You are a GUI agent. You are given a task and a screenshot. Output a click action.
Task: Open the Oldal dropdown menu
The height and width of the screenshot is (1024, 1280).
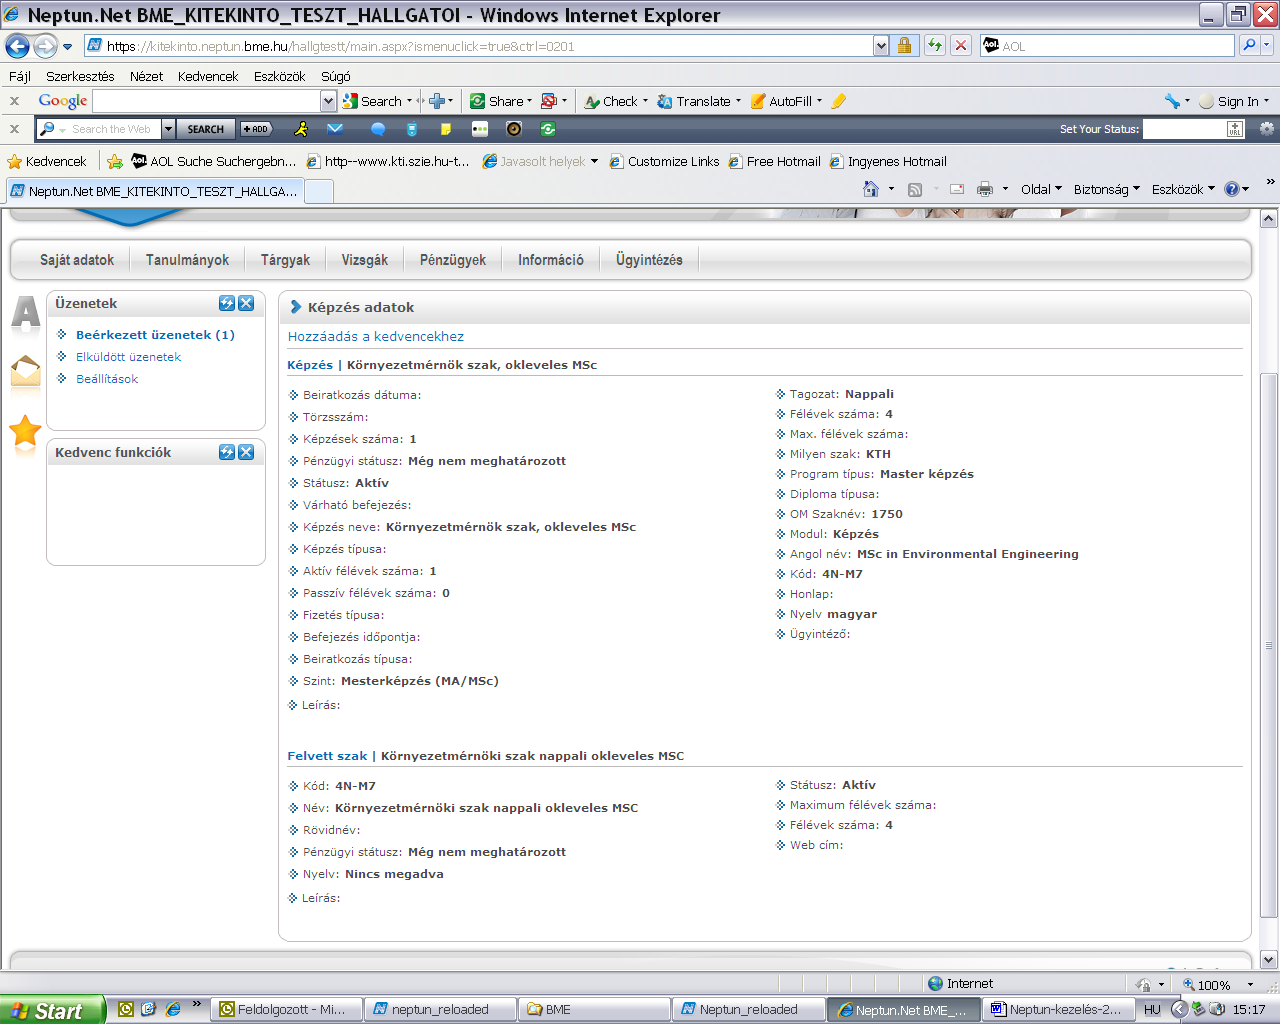1041,189
